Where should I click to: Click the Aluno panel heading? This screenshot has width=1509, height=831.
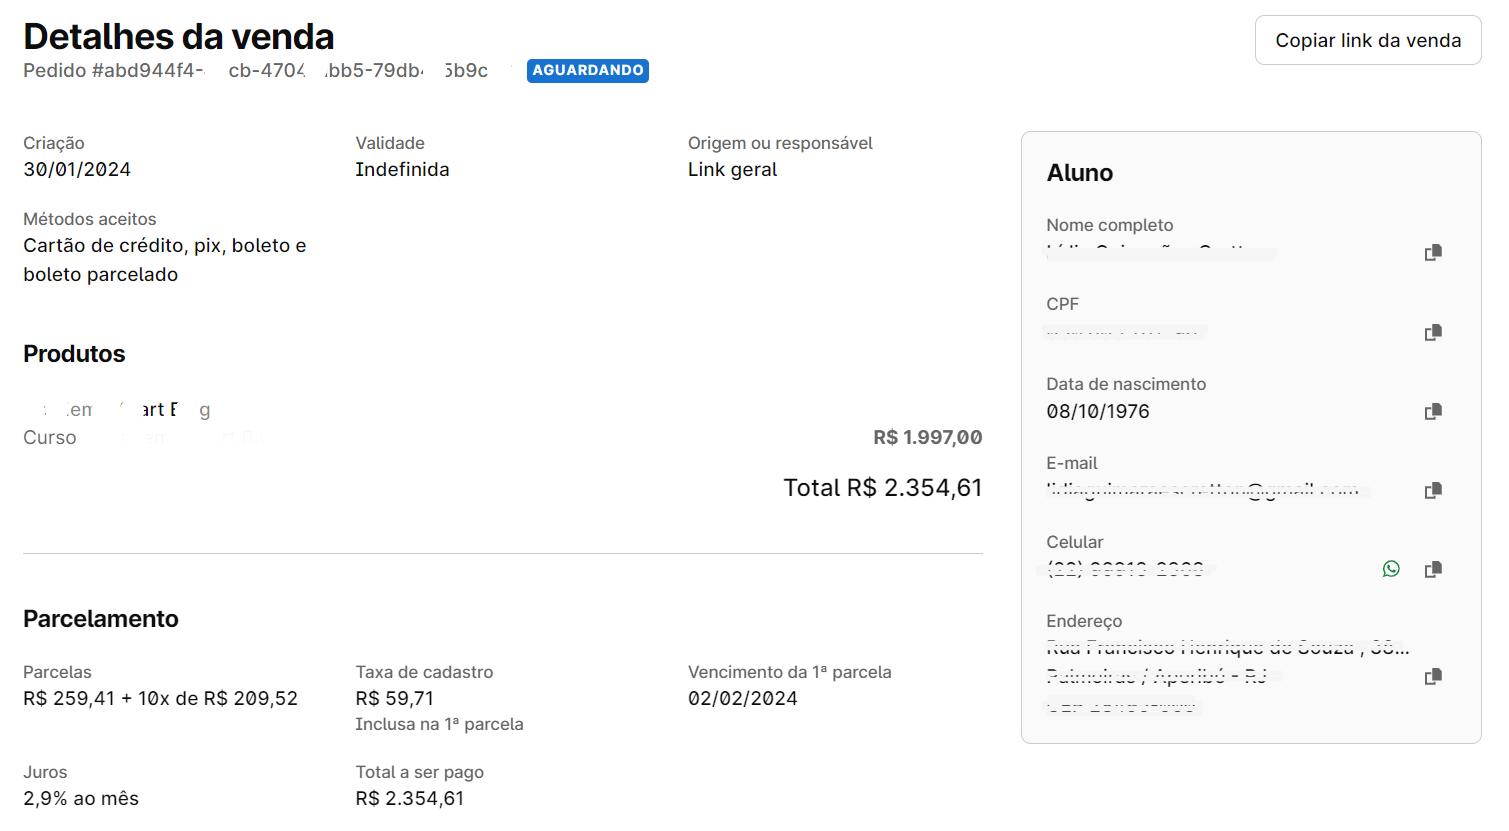click(x=1079, y=173)
